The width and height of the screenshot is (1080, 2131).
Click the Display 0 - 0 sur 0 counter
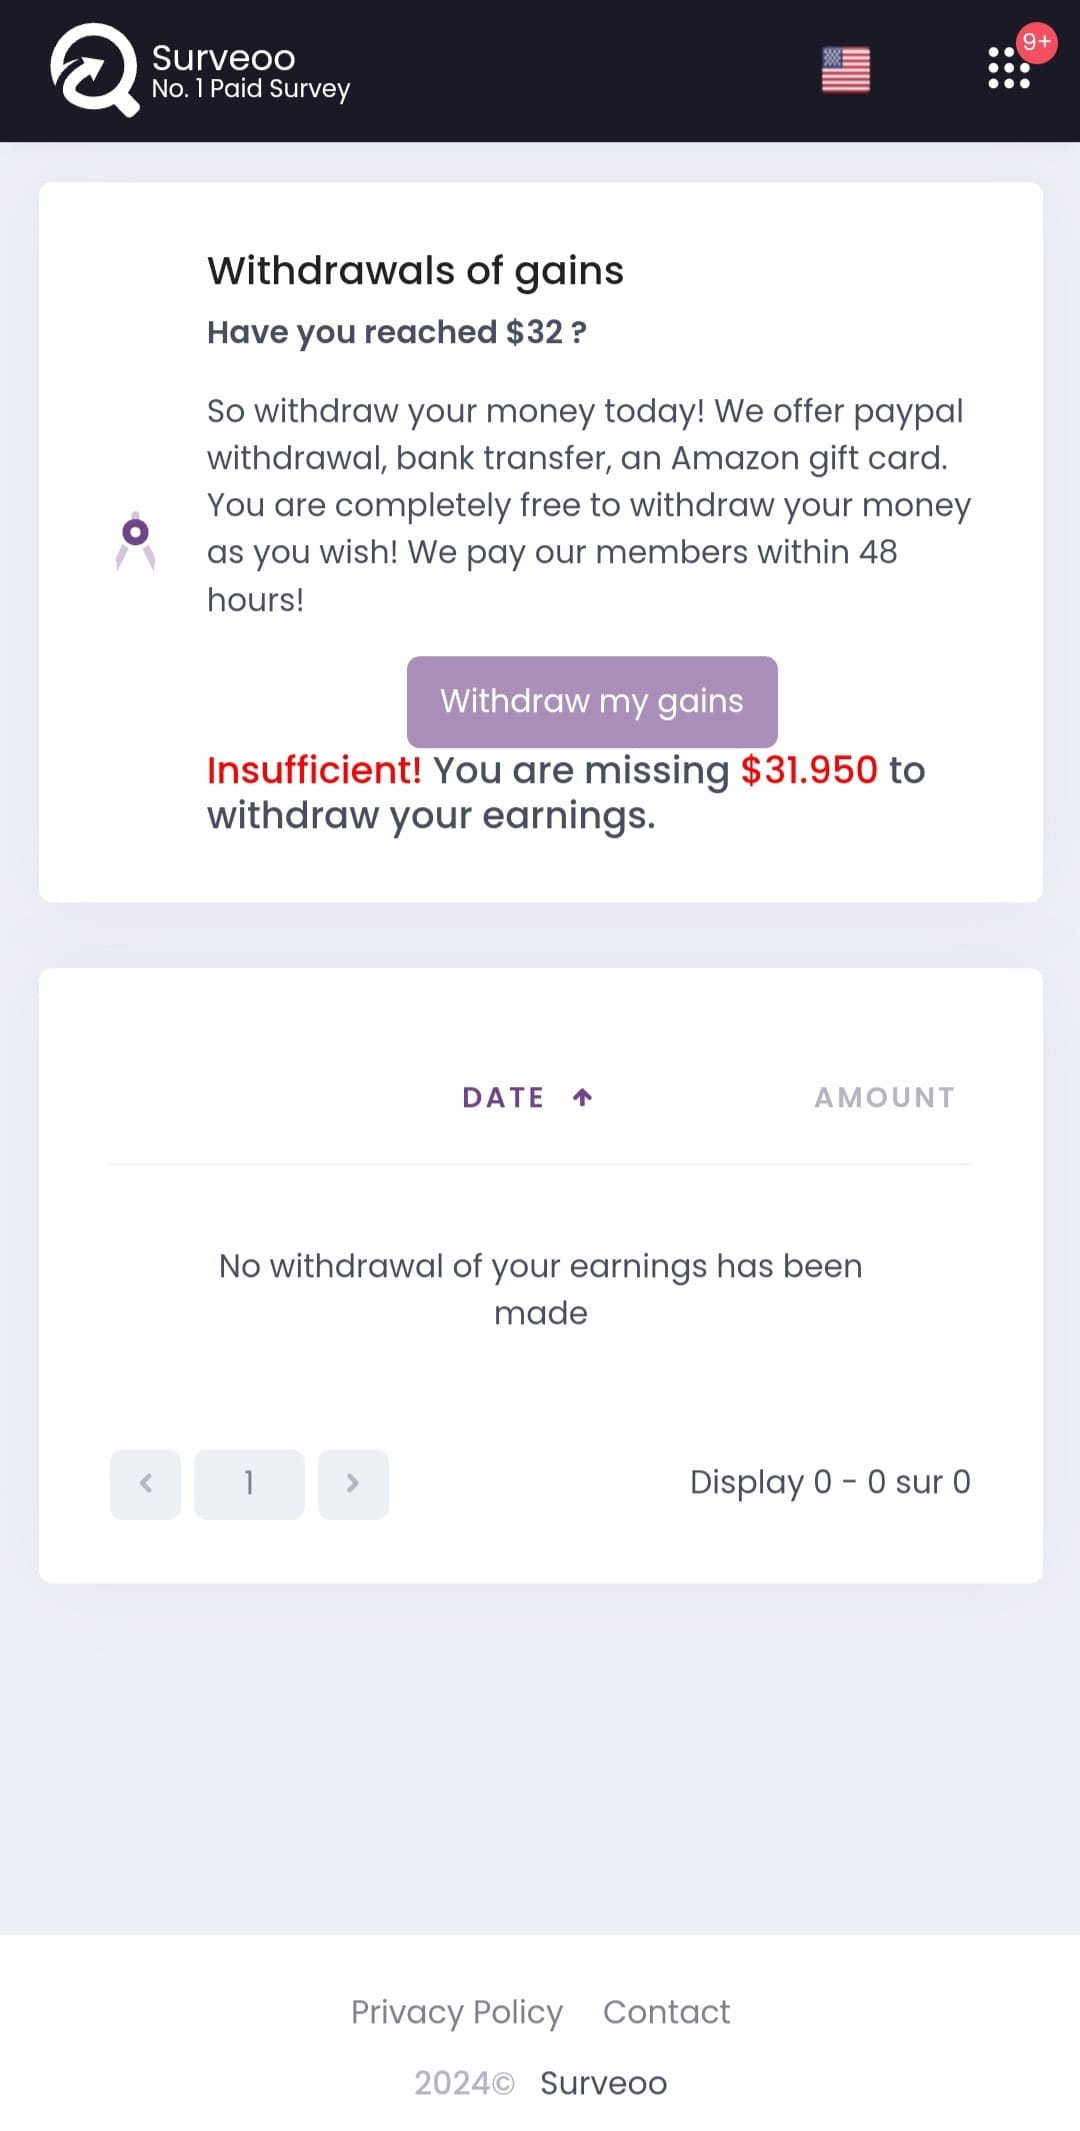point(830,1482)
